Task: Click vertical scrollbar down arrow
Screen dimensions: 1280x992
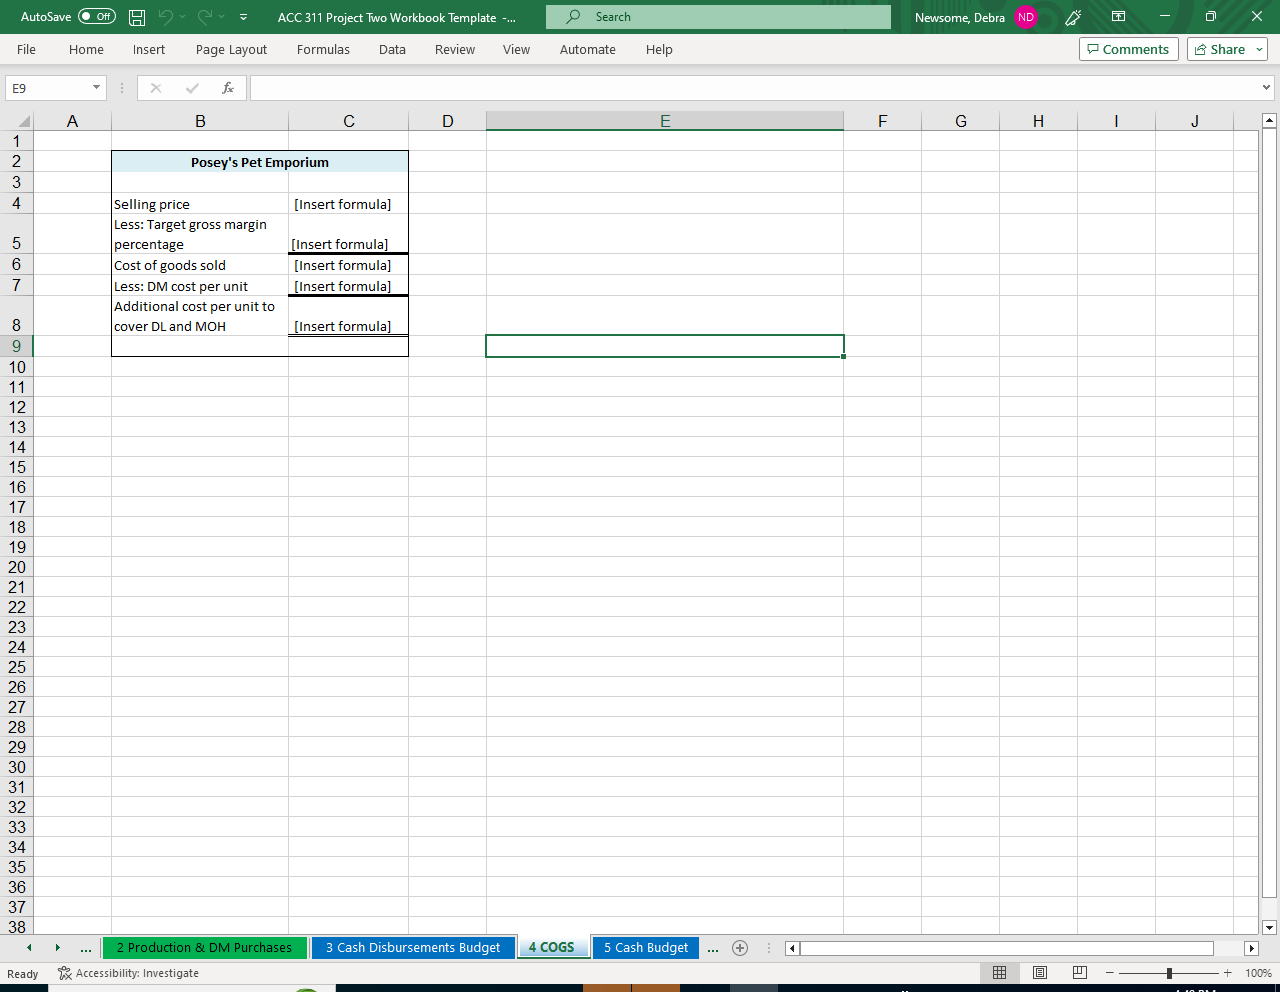Action: [1269, 927]
